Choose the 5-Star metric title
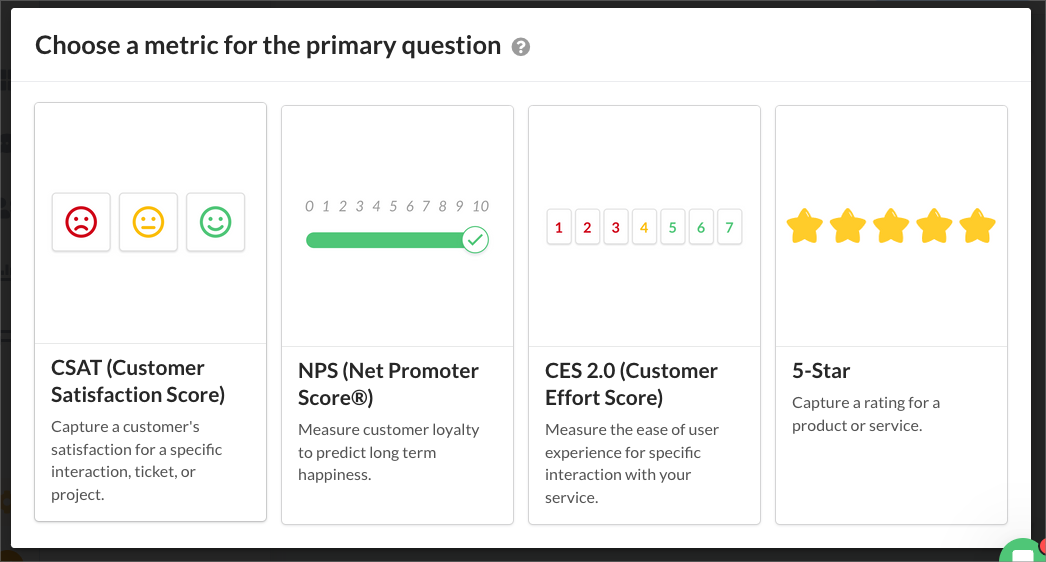The width and height of the screenshot is (1046, 562). click(821, 370)
